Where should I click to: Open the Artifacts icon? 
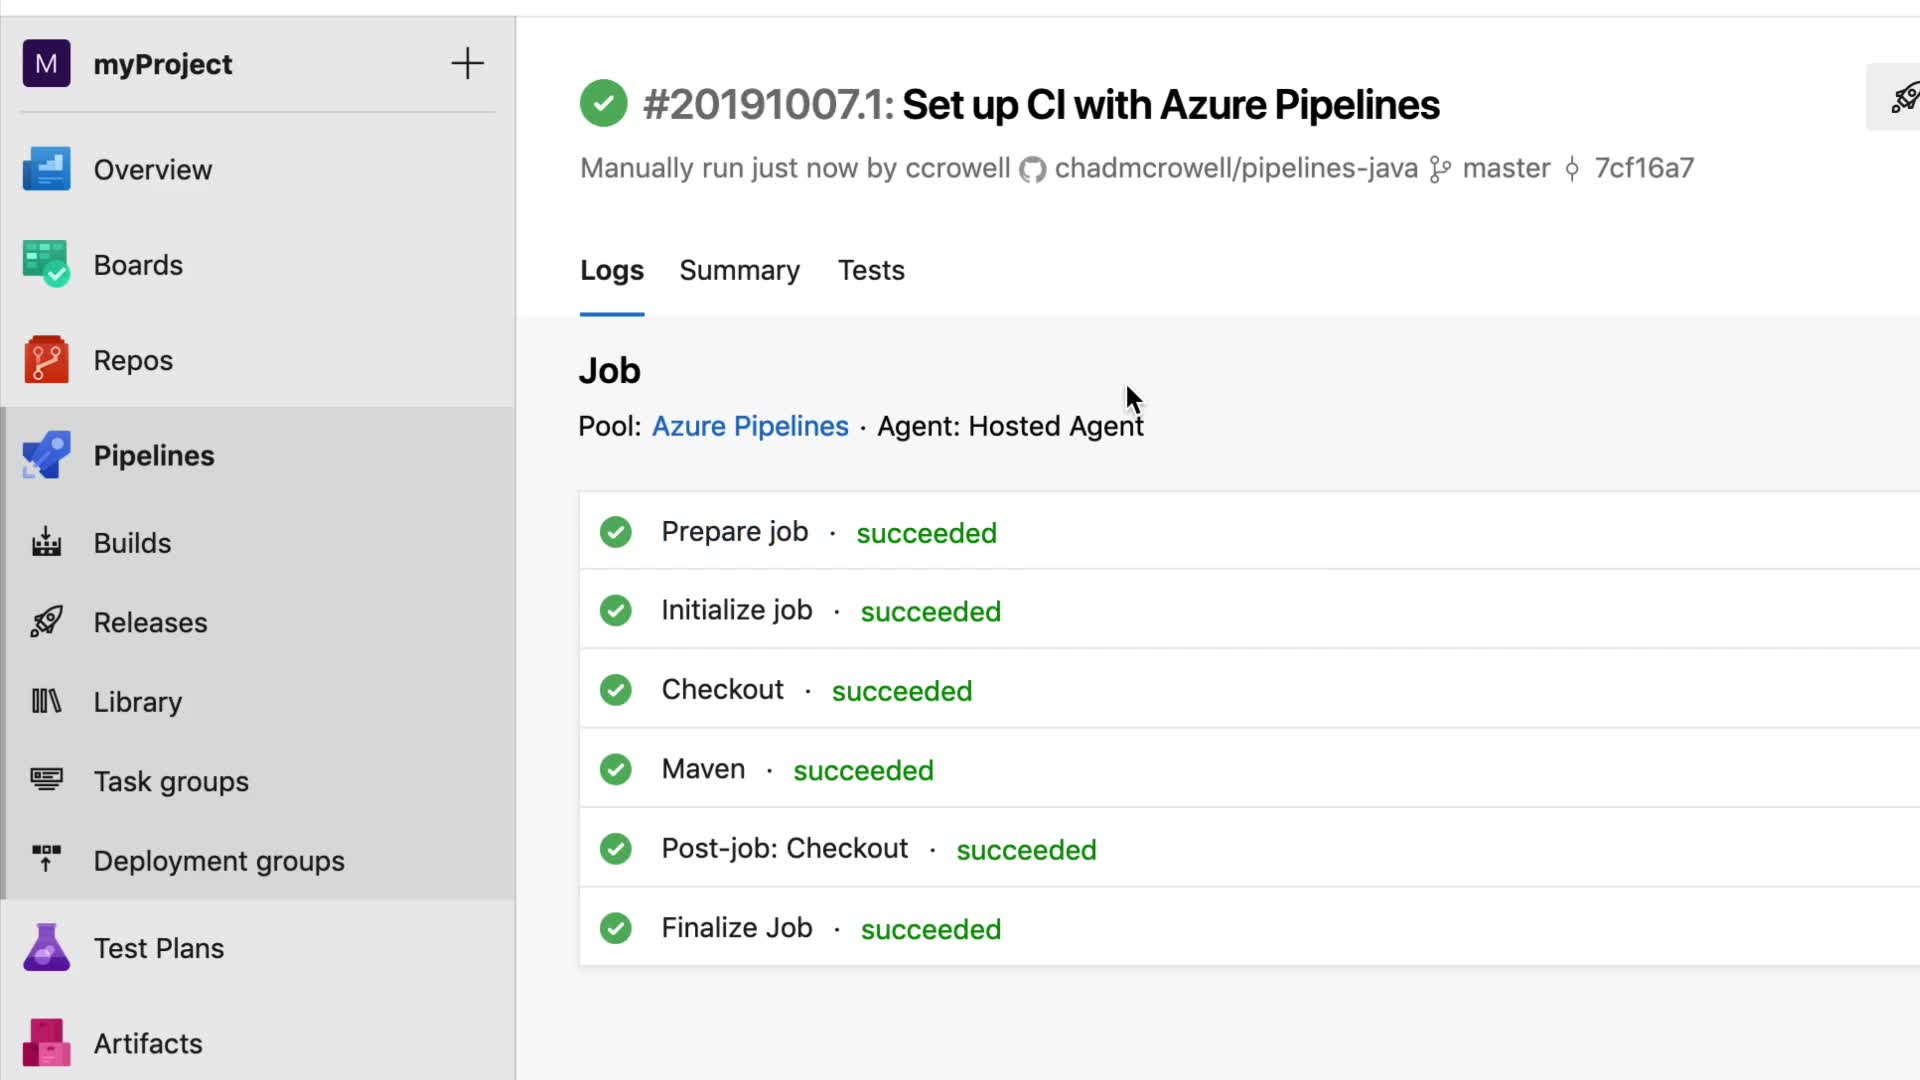[46, 1043]
